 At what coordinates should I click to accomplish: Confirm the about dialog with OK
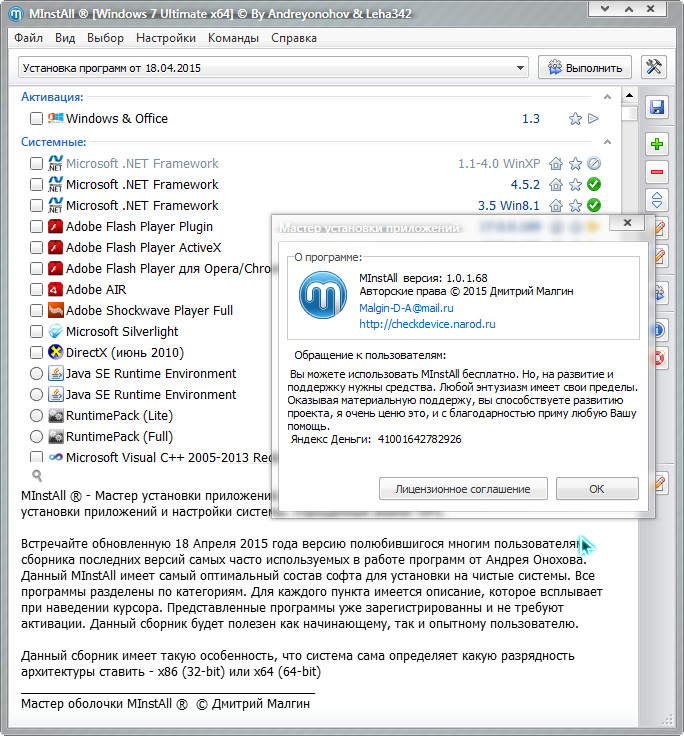tap(597, 489)
